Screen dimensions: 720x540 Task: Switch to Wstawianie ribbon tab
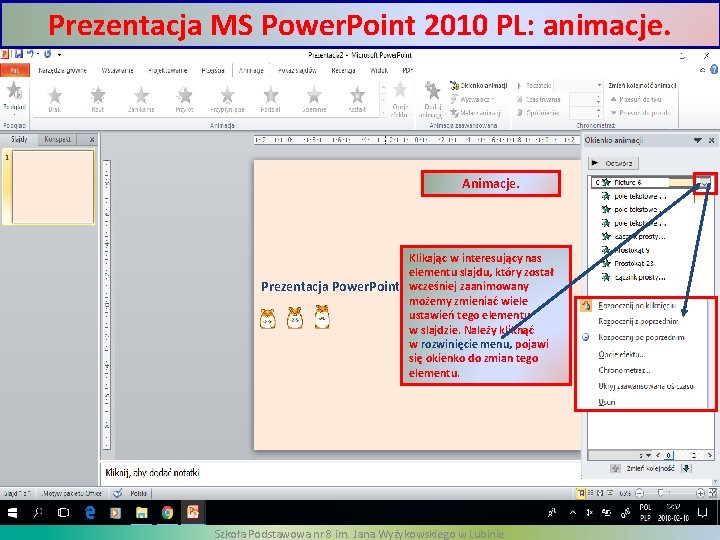click(x=118, y=70)
